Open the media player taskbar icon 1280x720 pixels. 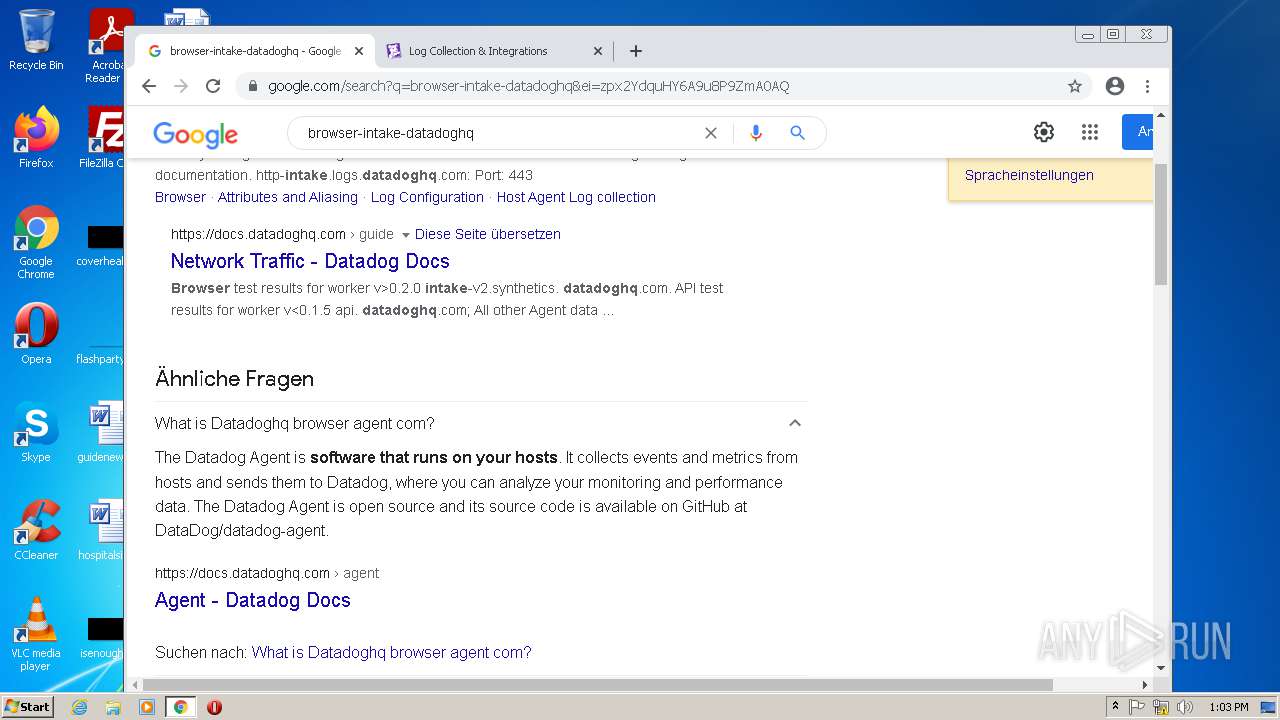(x=147, y=707)
